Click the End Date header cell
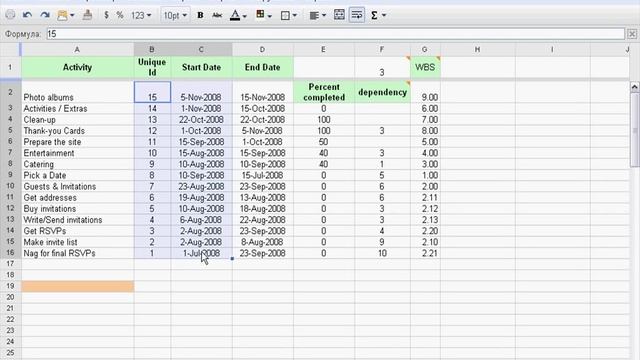This screenshot has height=360, width=640. point(262,67)
